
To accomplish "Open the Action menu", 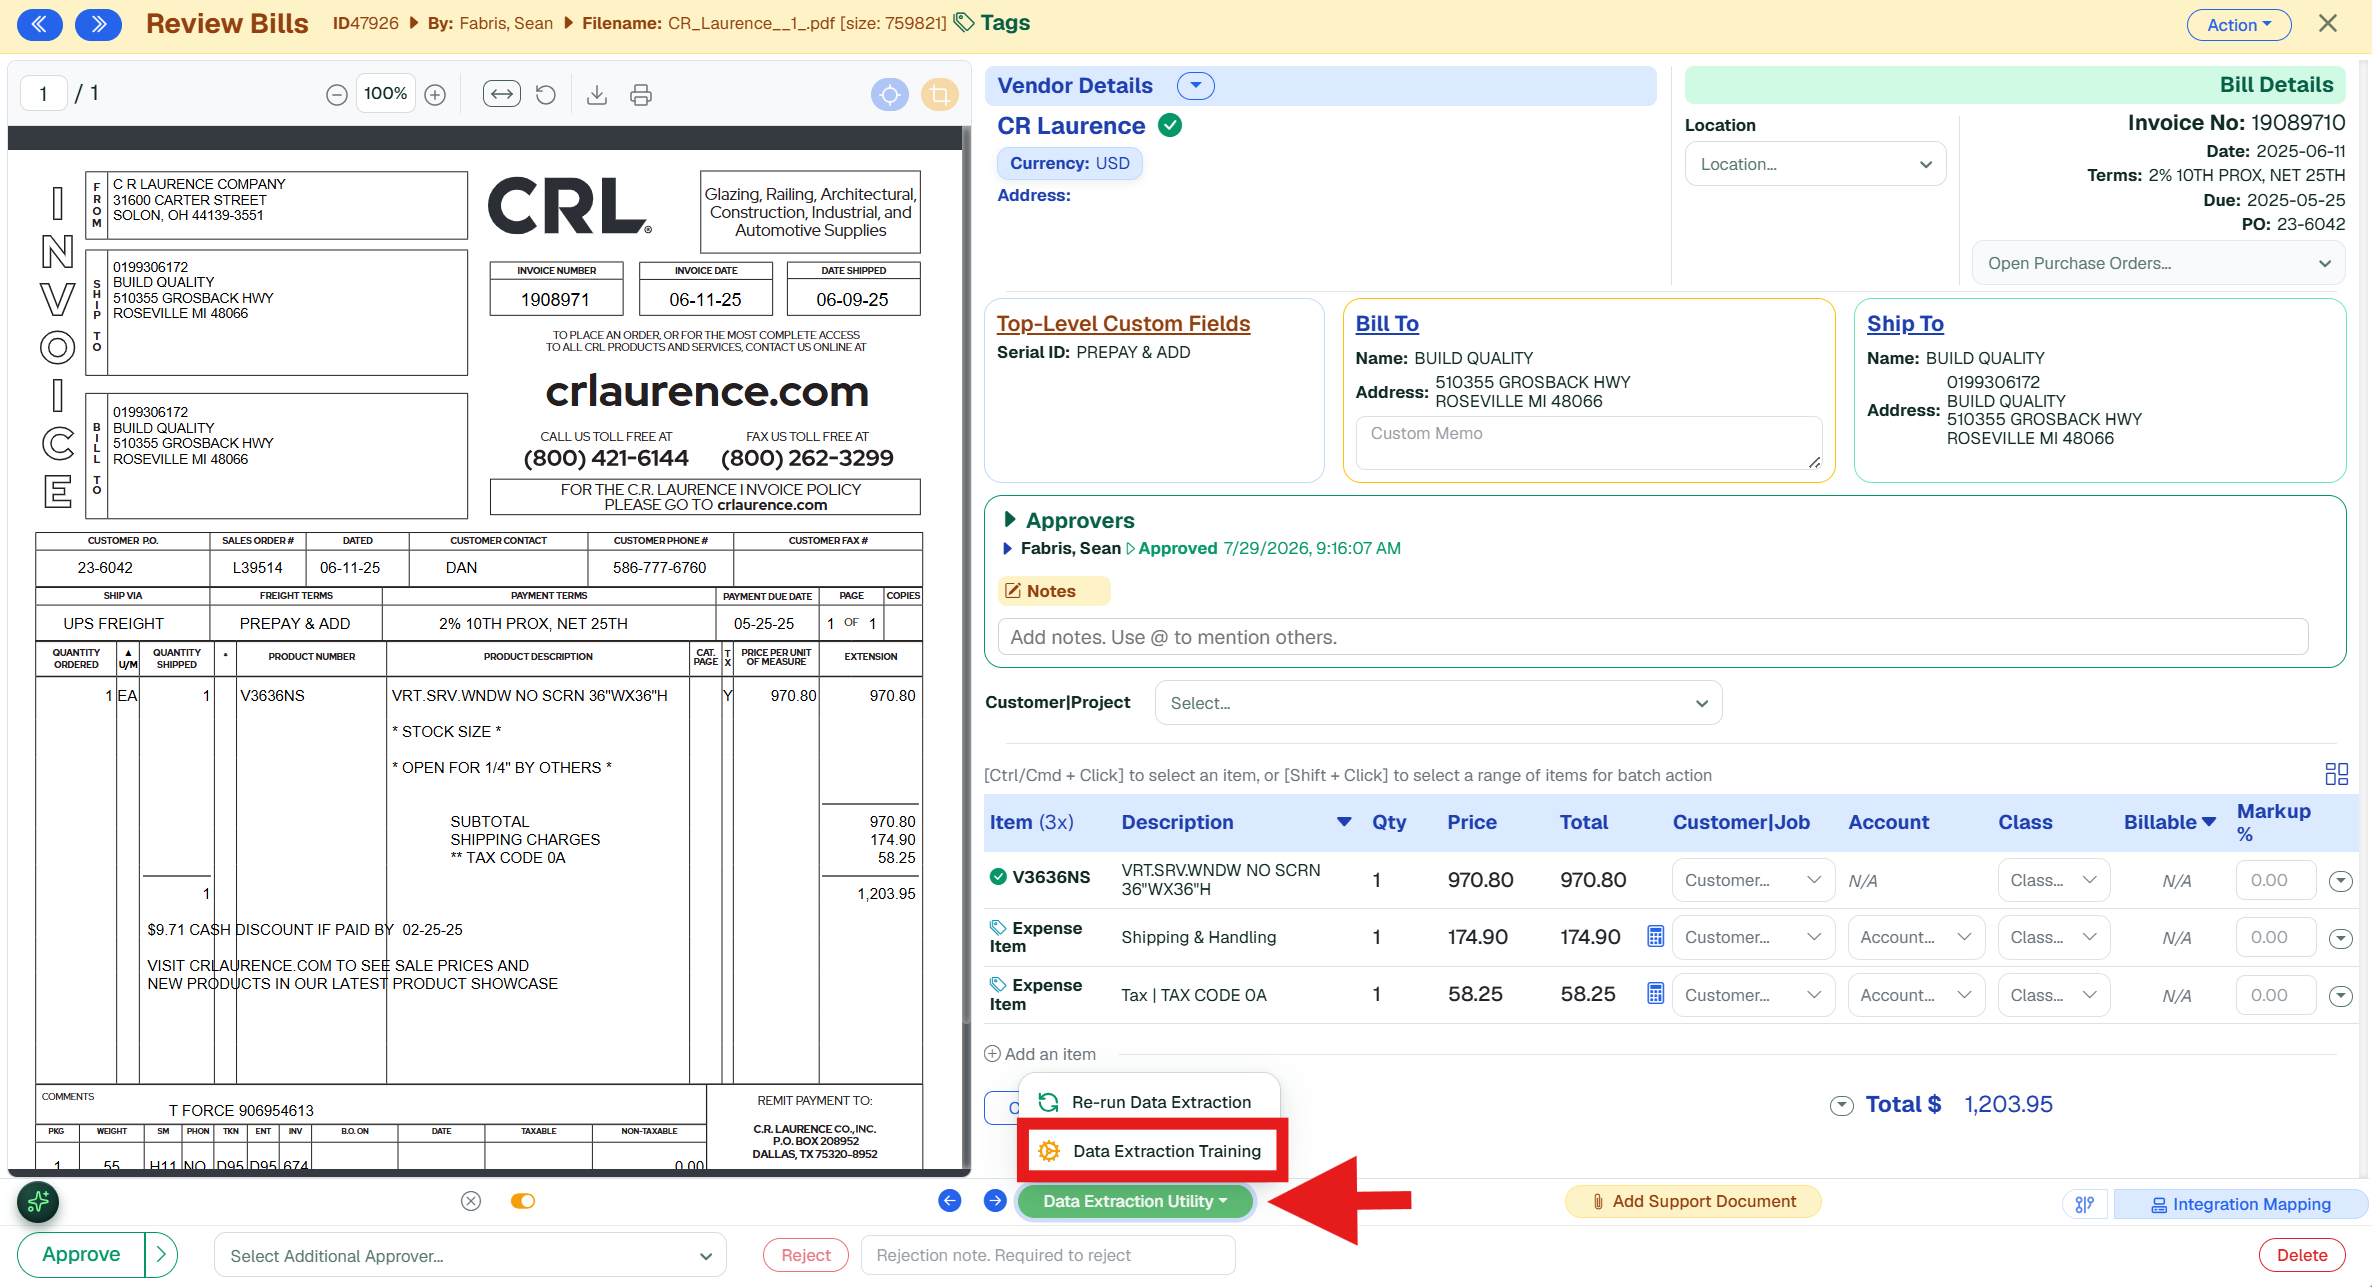I will coord(2238,25).
